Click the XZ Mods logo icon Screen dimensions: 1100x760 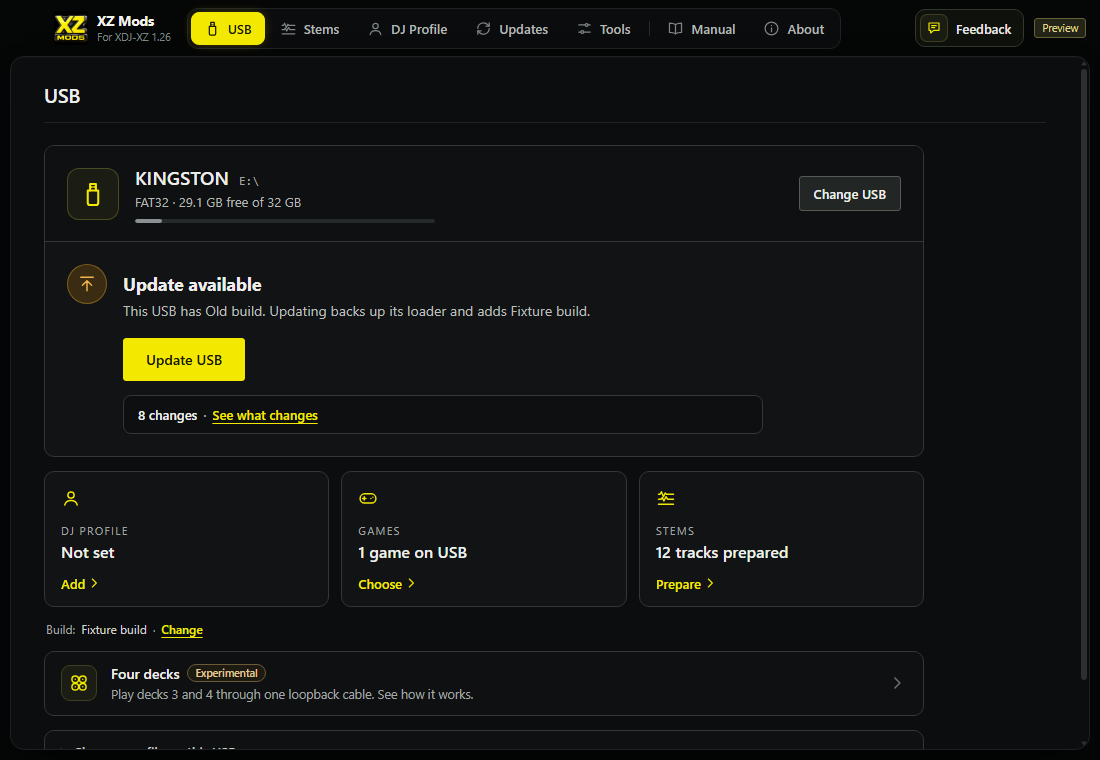click(71, 28)
